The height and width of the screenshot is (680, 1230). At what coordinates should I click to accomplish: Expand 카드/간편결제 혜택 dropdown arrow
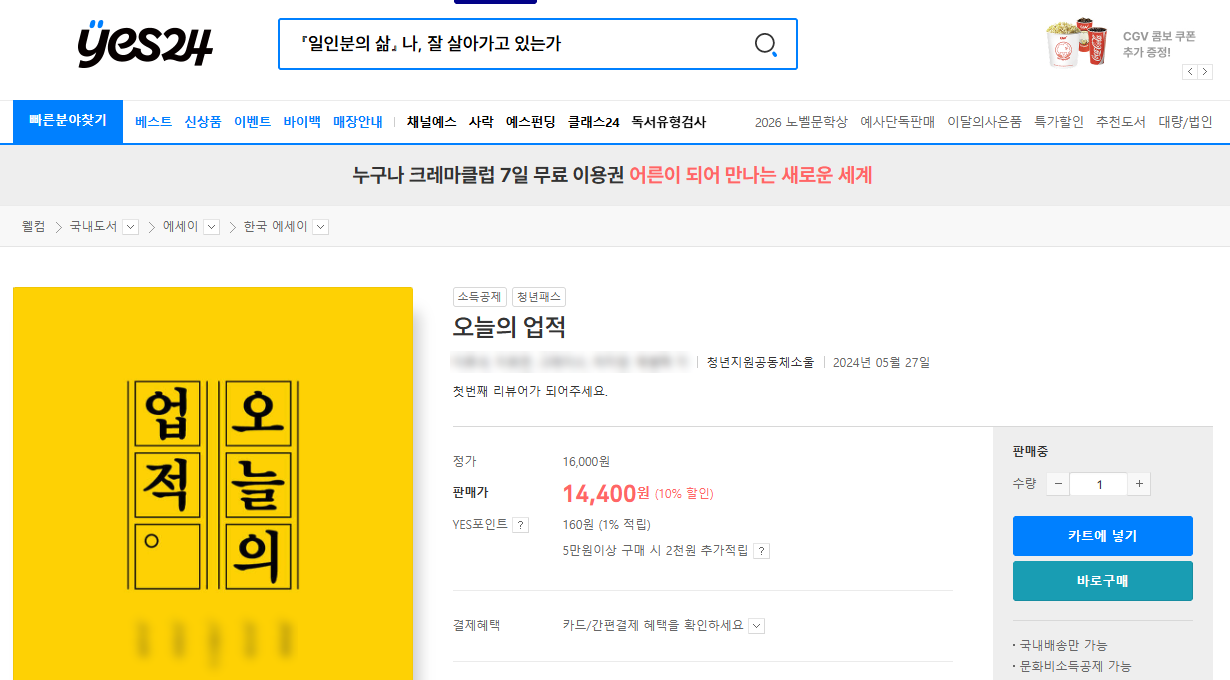pos(757,626)
